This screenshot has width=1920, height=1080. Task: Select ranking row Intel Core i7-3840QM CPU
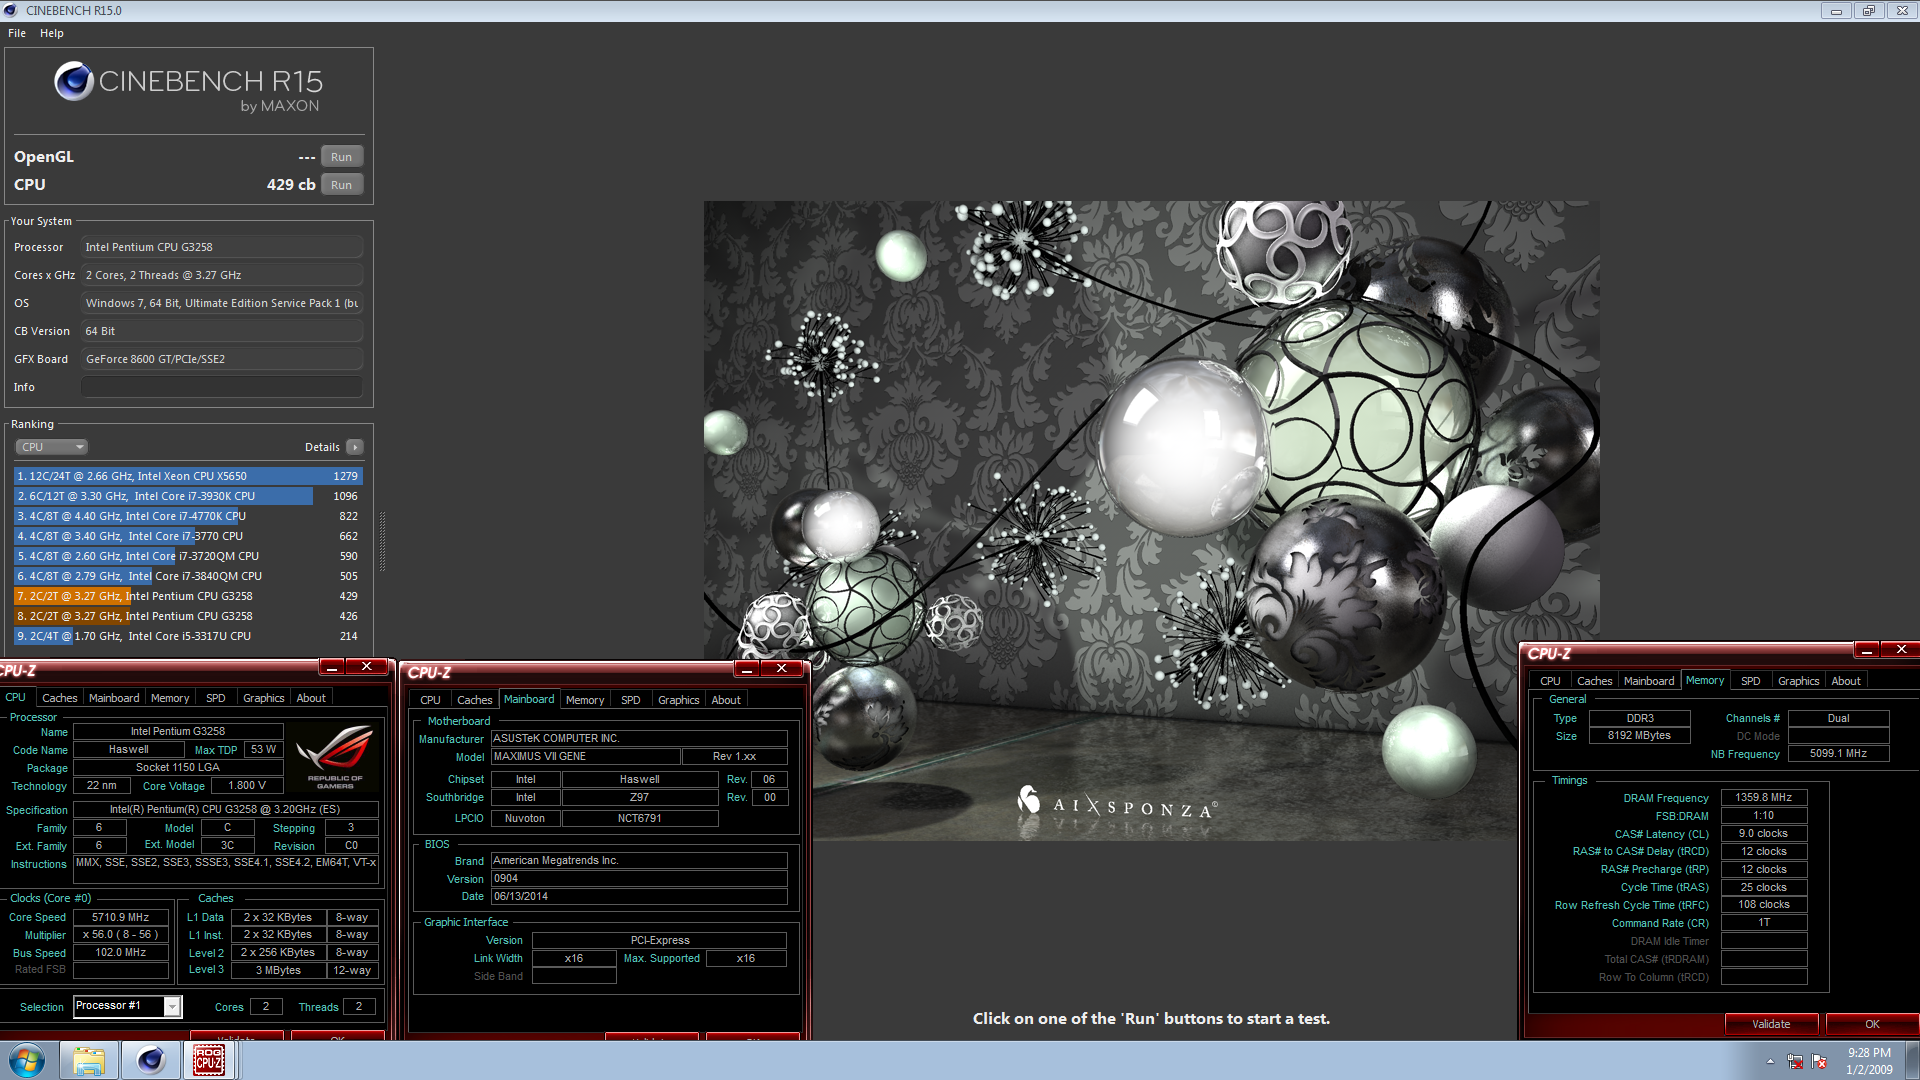point(188,576)
